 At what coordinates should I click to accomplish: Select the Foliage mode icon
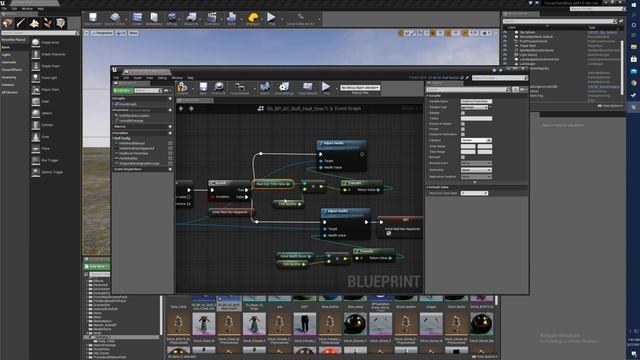[48, 23]
